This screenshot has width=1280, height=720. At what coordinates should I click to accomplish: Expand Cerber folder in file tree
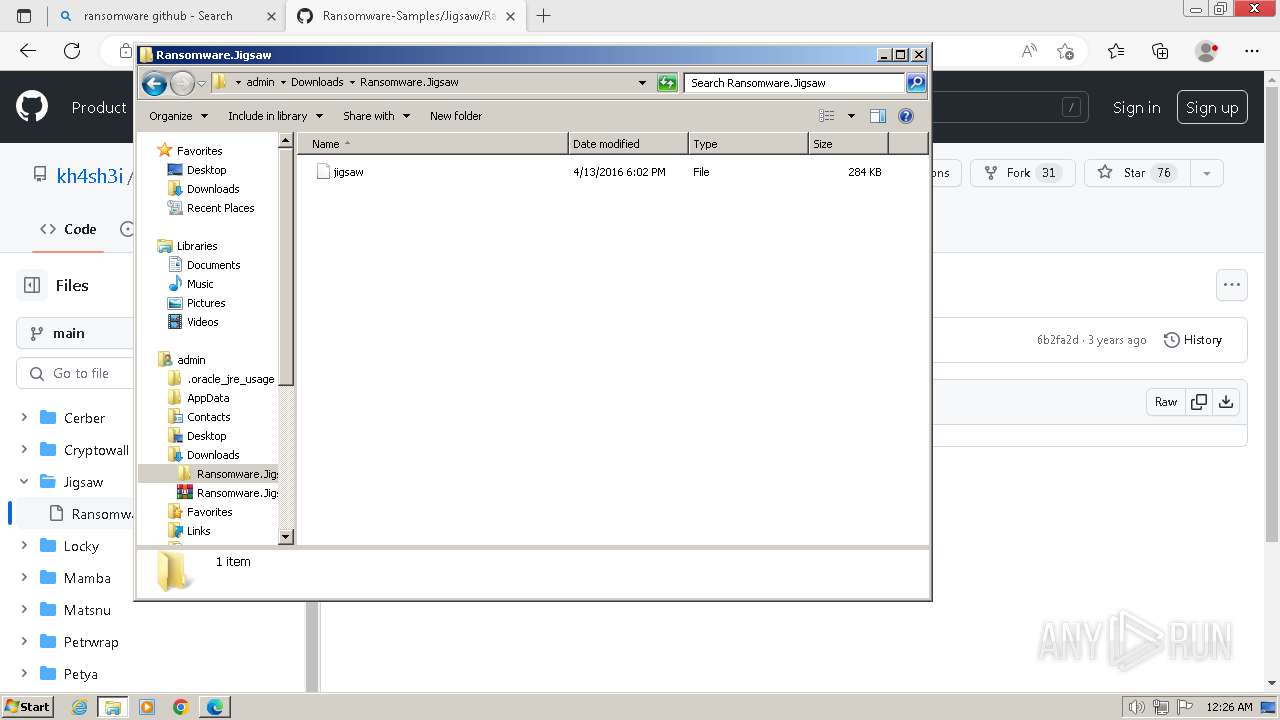point(24,418)
